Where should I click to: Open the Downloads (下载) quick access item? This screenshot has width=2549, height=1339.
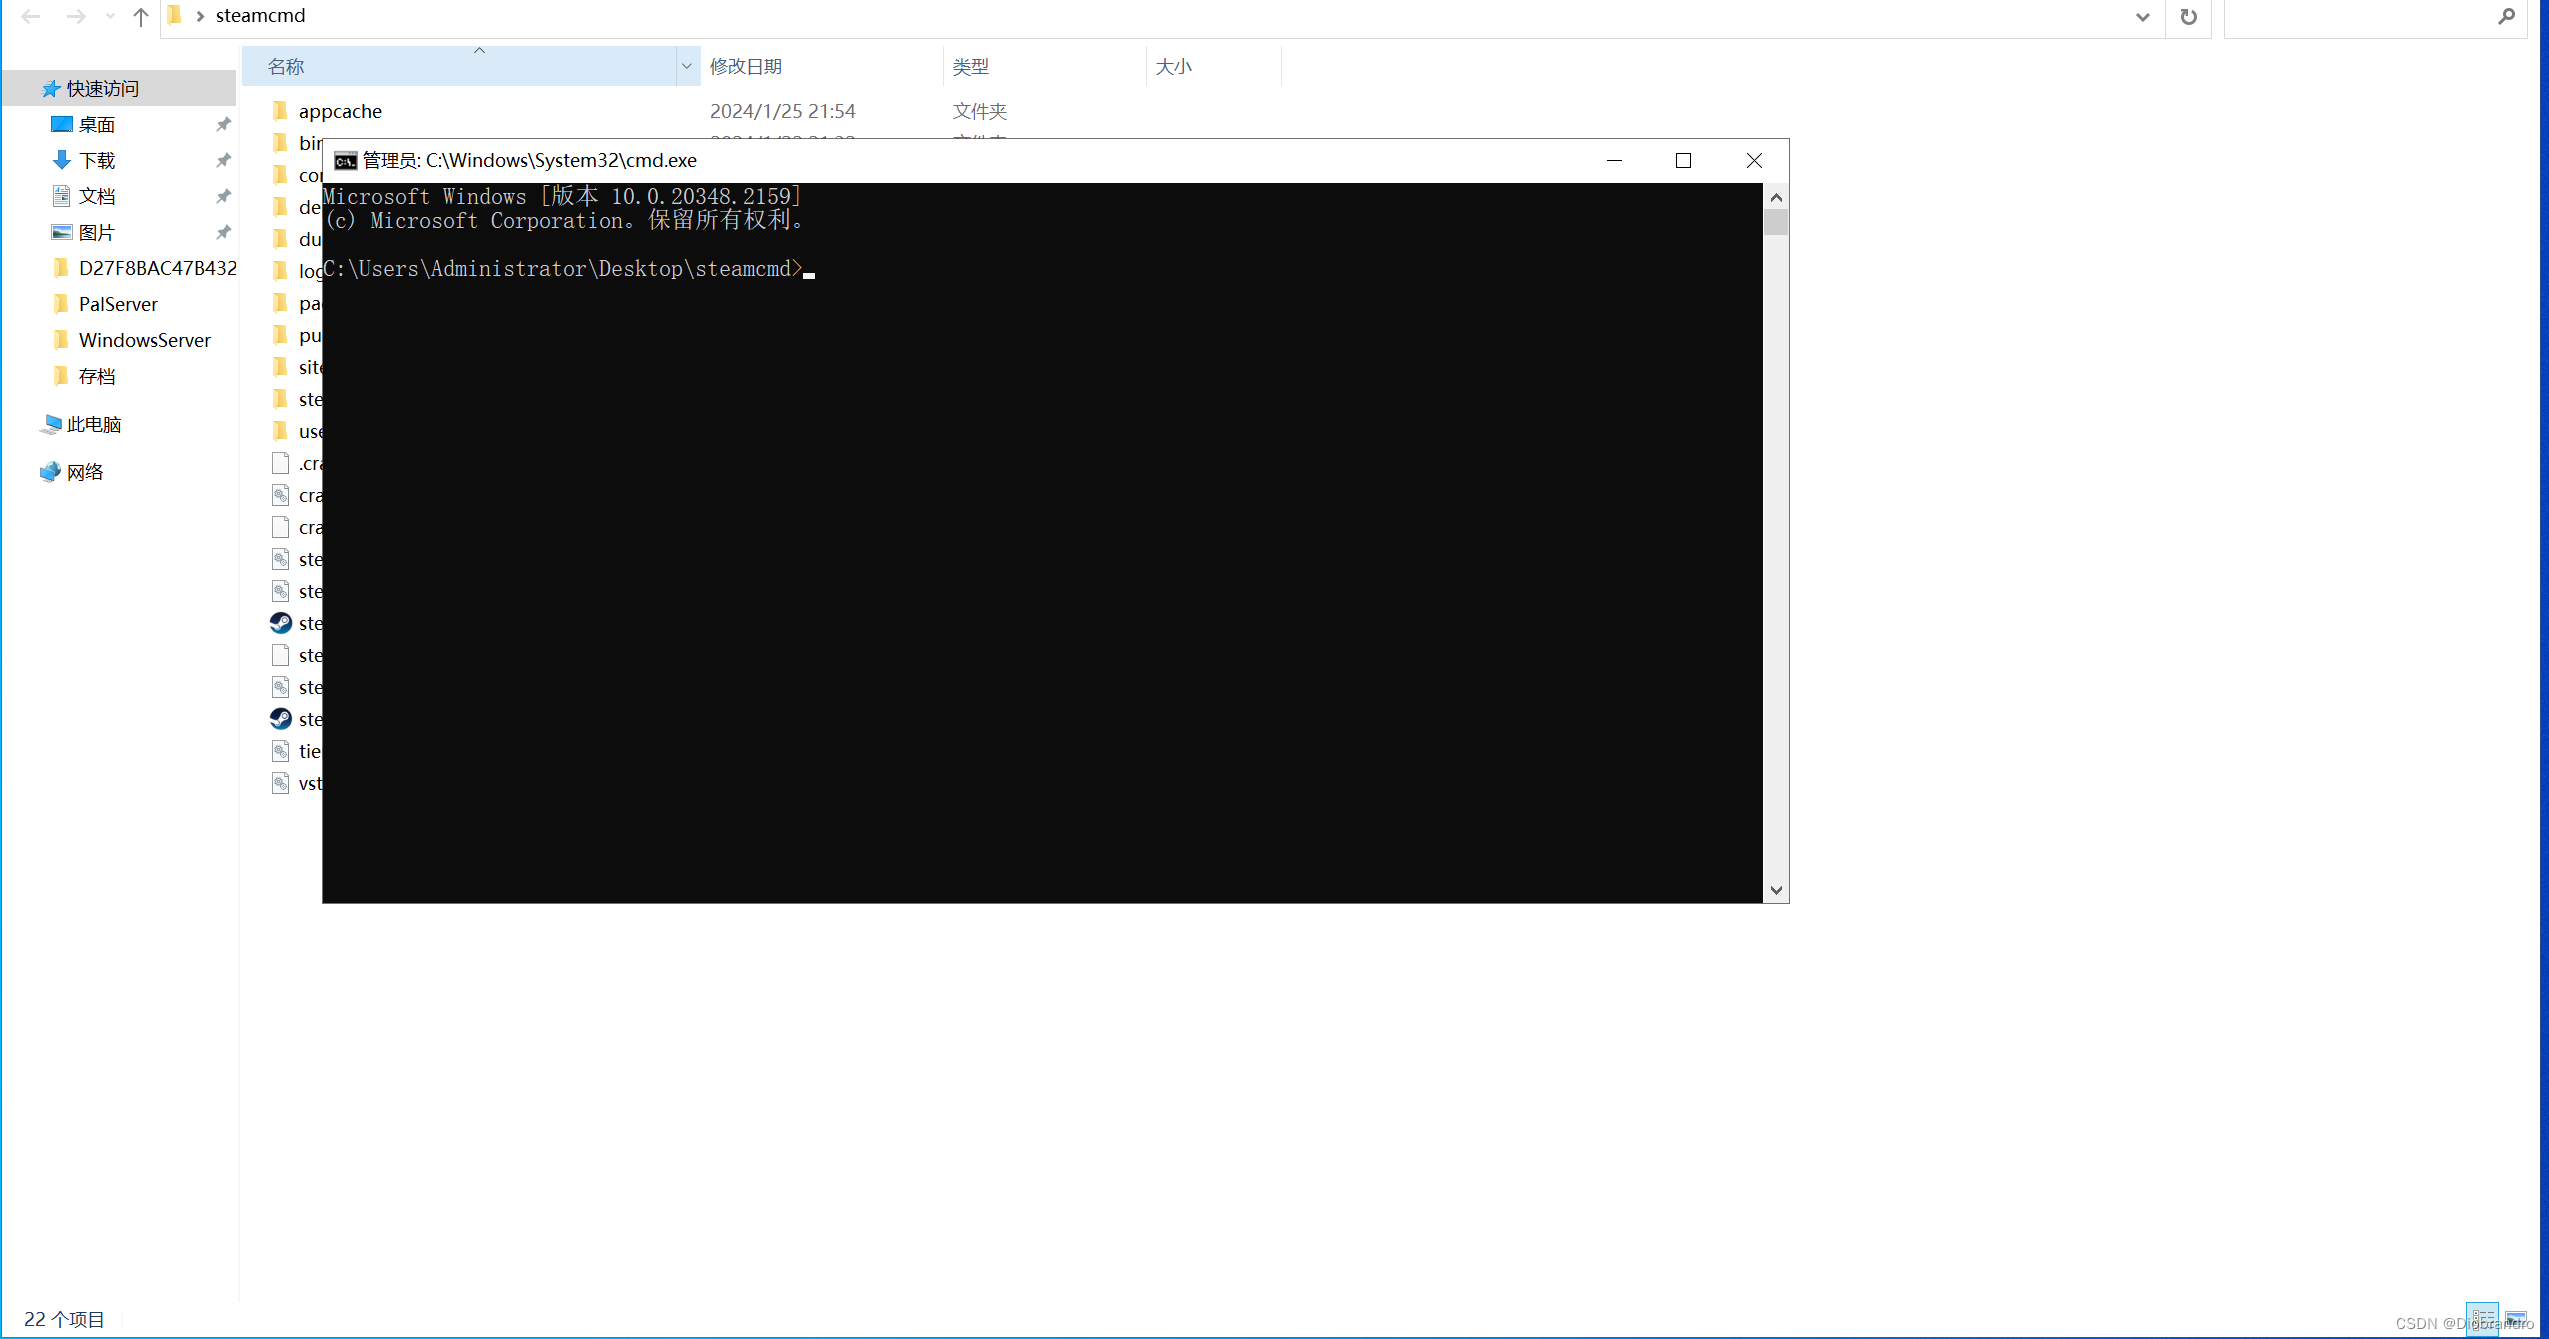point(97,160)
